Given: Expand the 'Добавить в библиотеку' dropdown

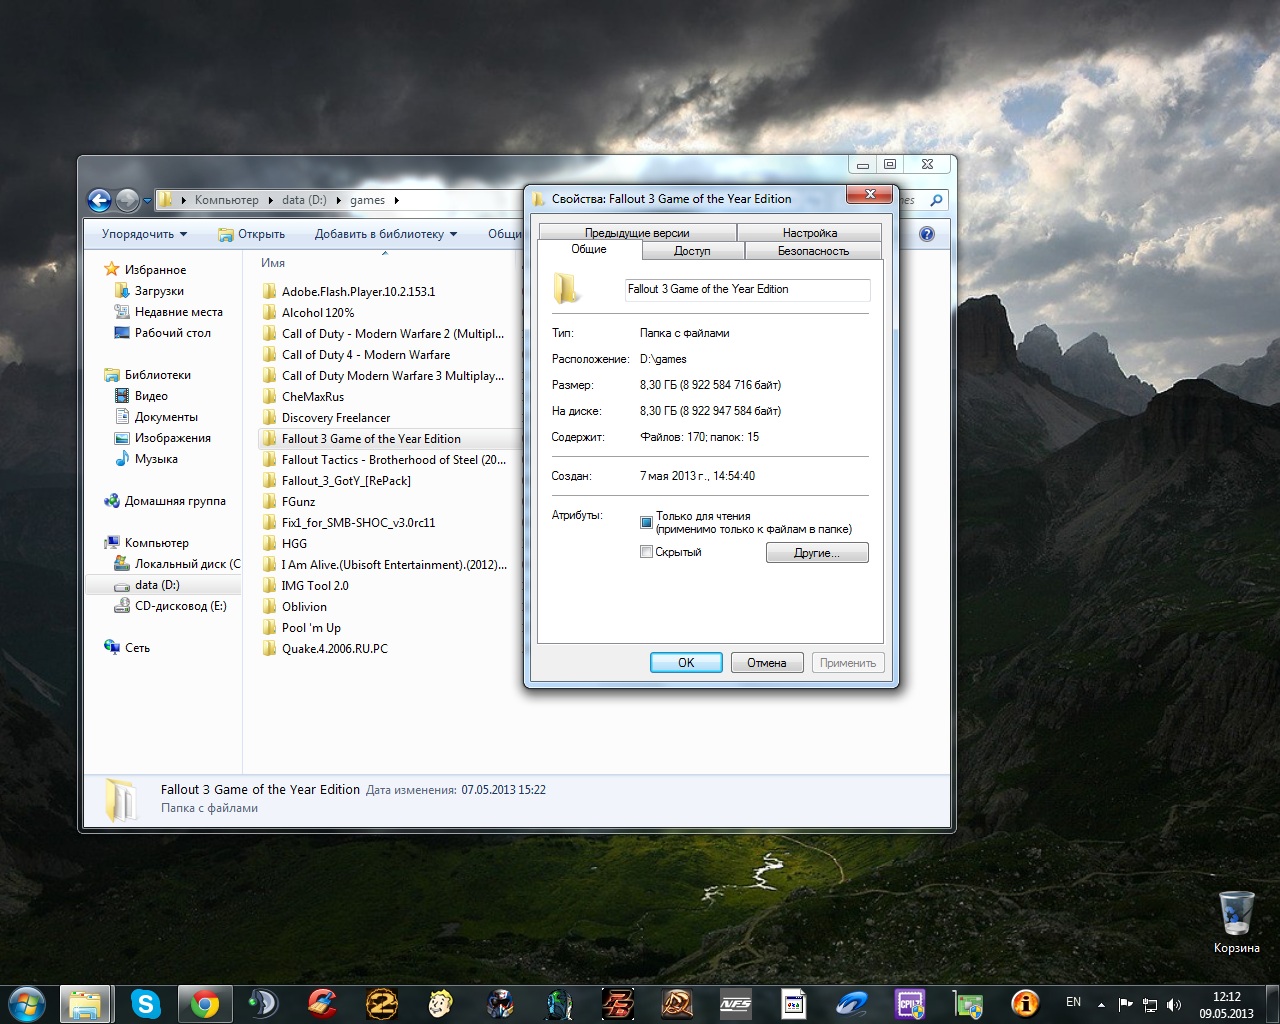Looking at the screenshot, I should pyautogui.click(x=385, y=234).
